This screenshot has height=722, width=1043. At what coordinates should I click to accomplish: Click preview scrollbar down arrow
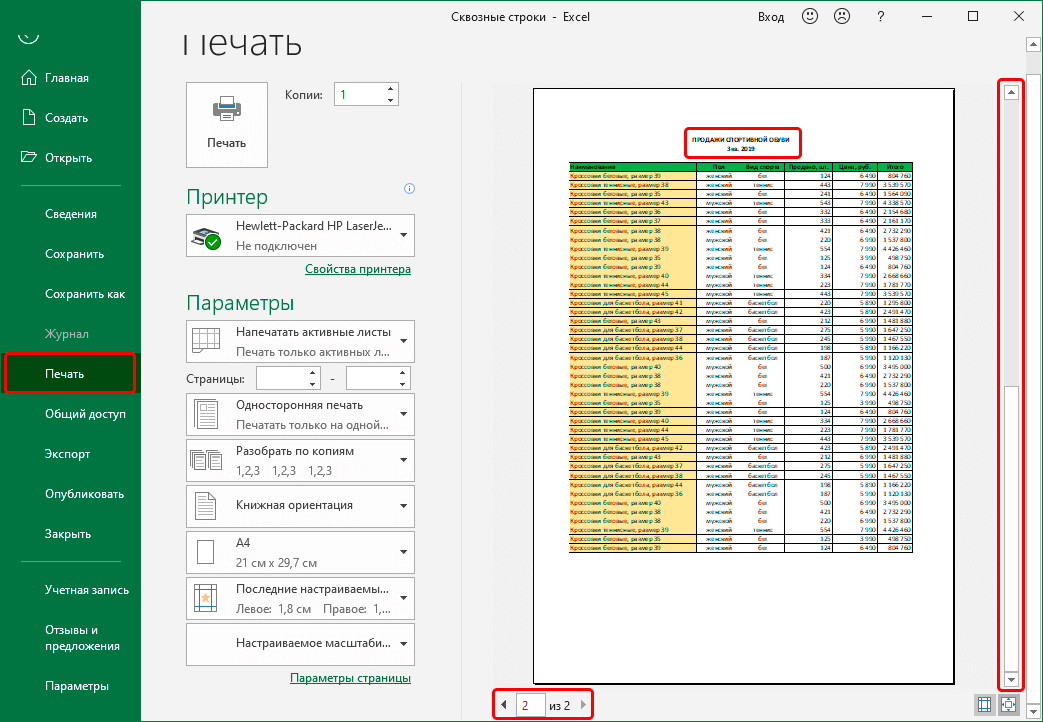click(x=1011, y=679)
